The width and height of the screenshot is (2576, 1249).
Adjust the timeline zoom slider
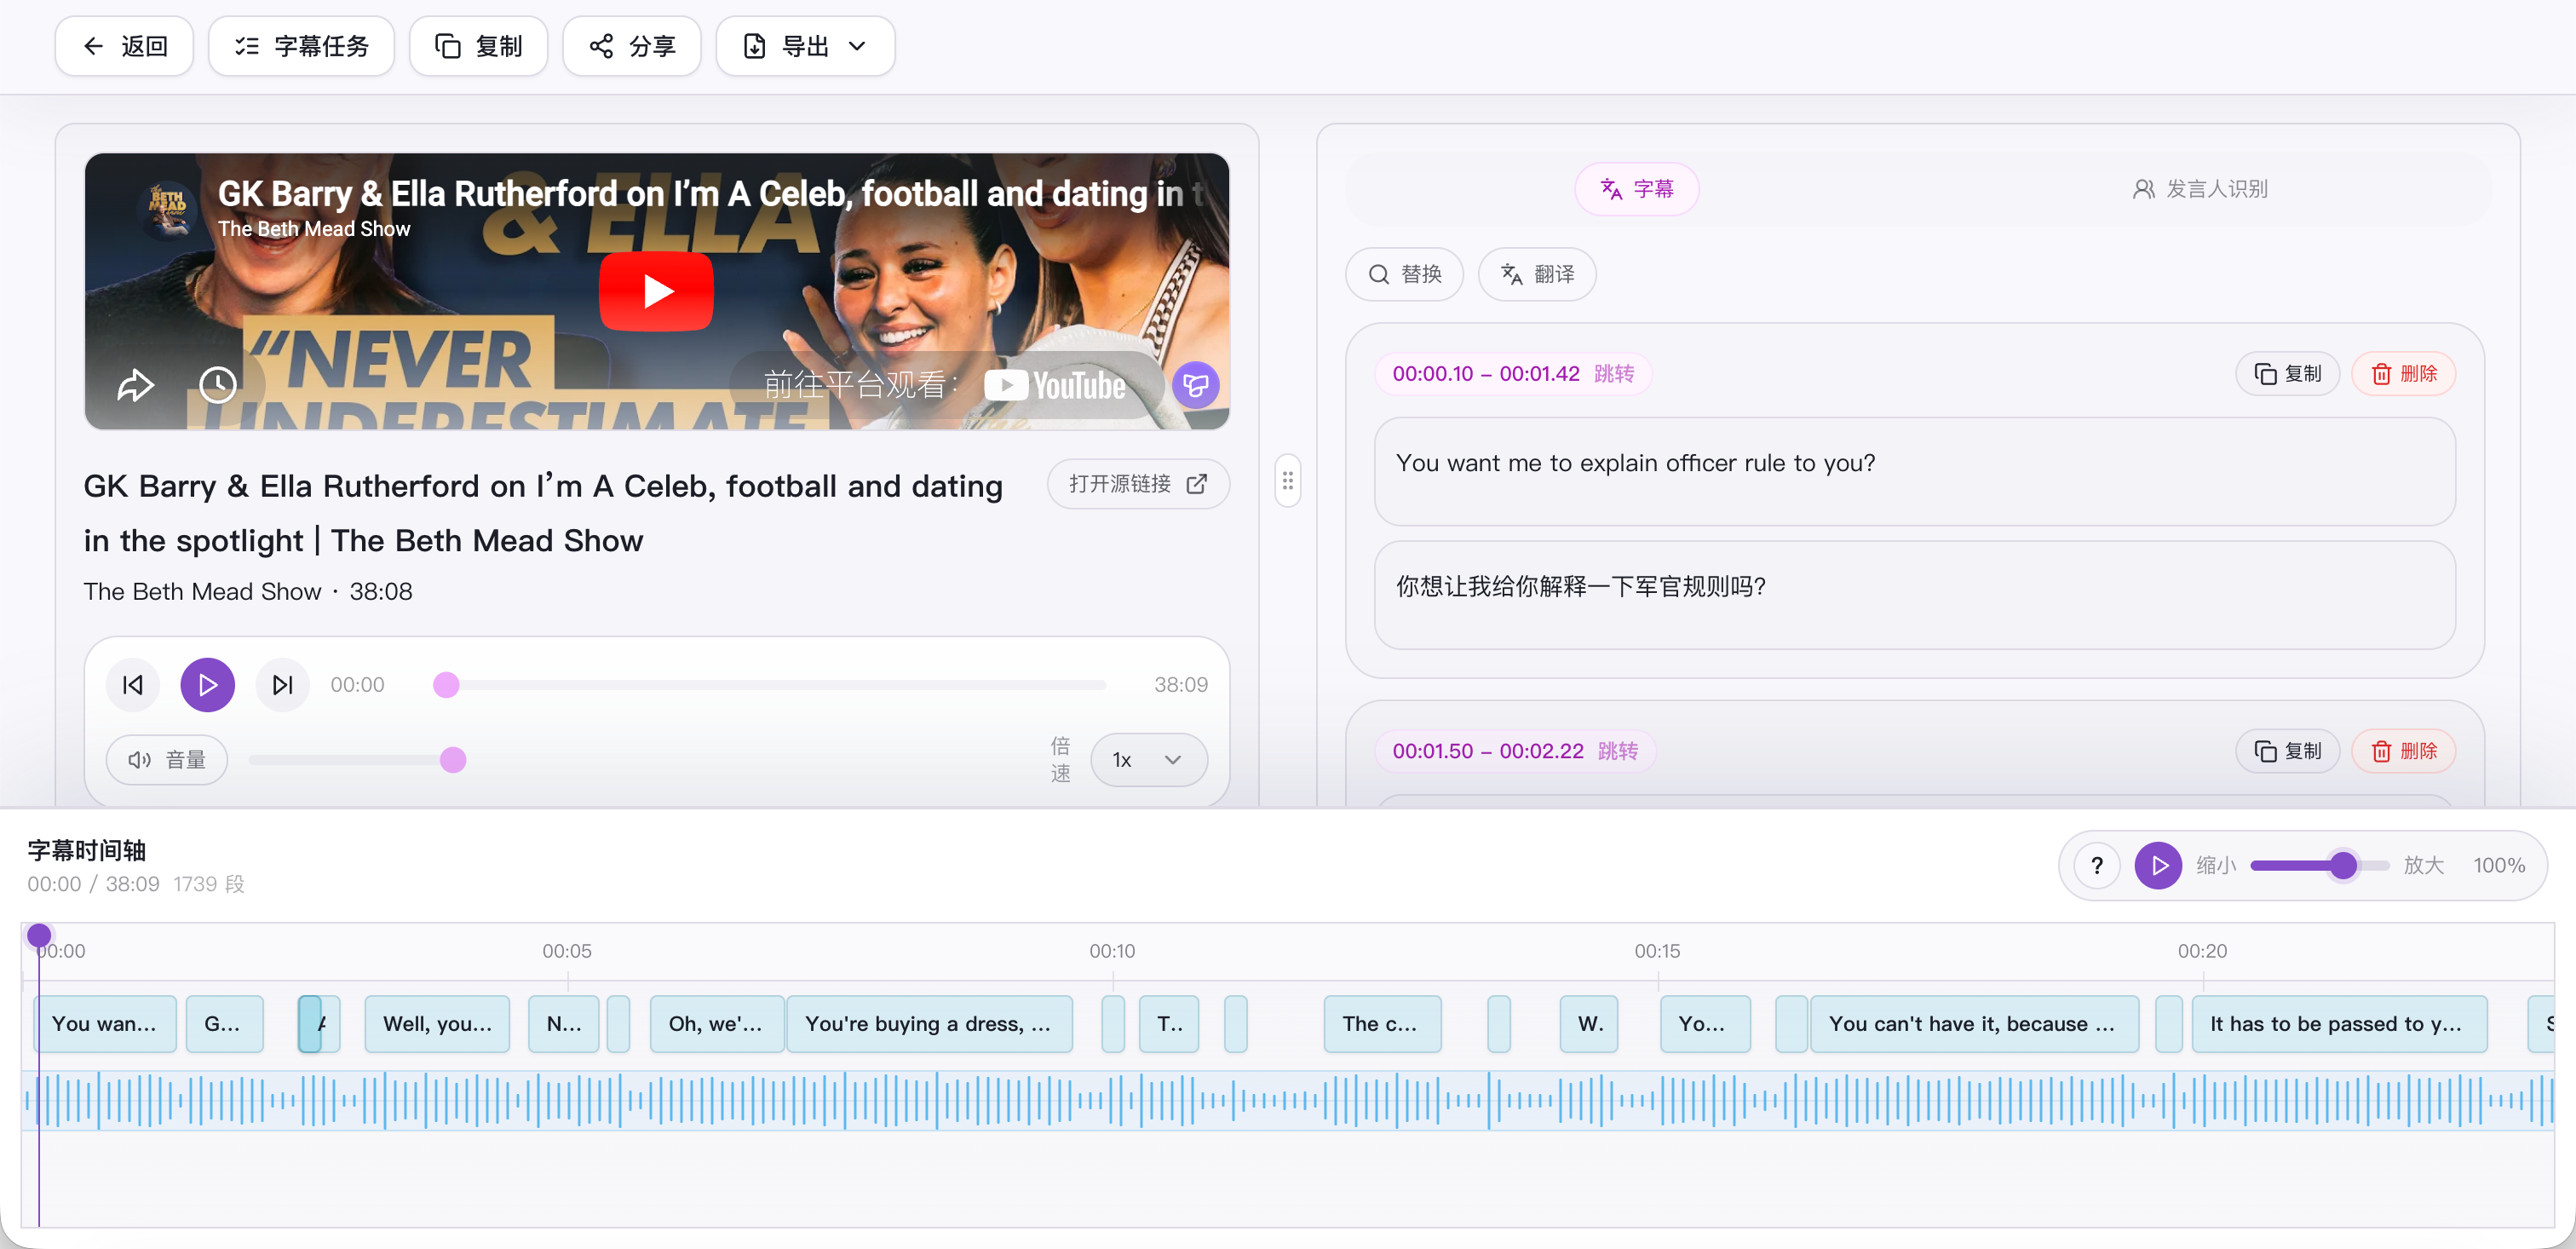[x=2319, y=865]
